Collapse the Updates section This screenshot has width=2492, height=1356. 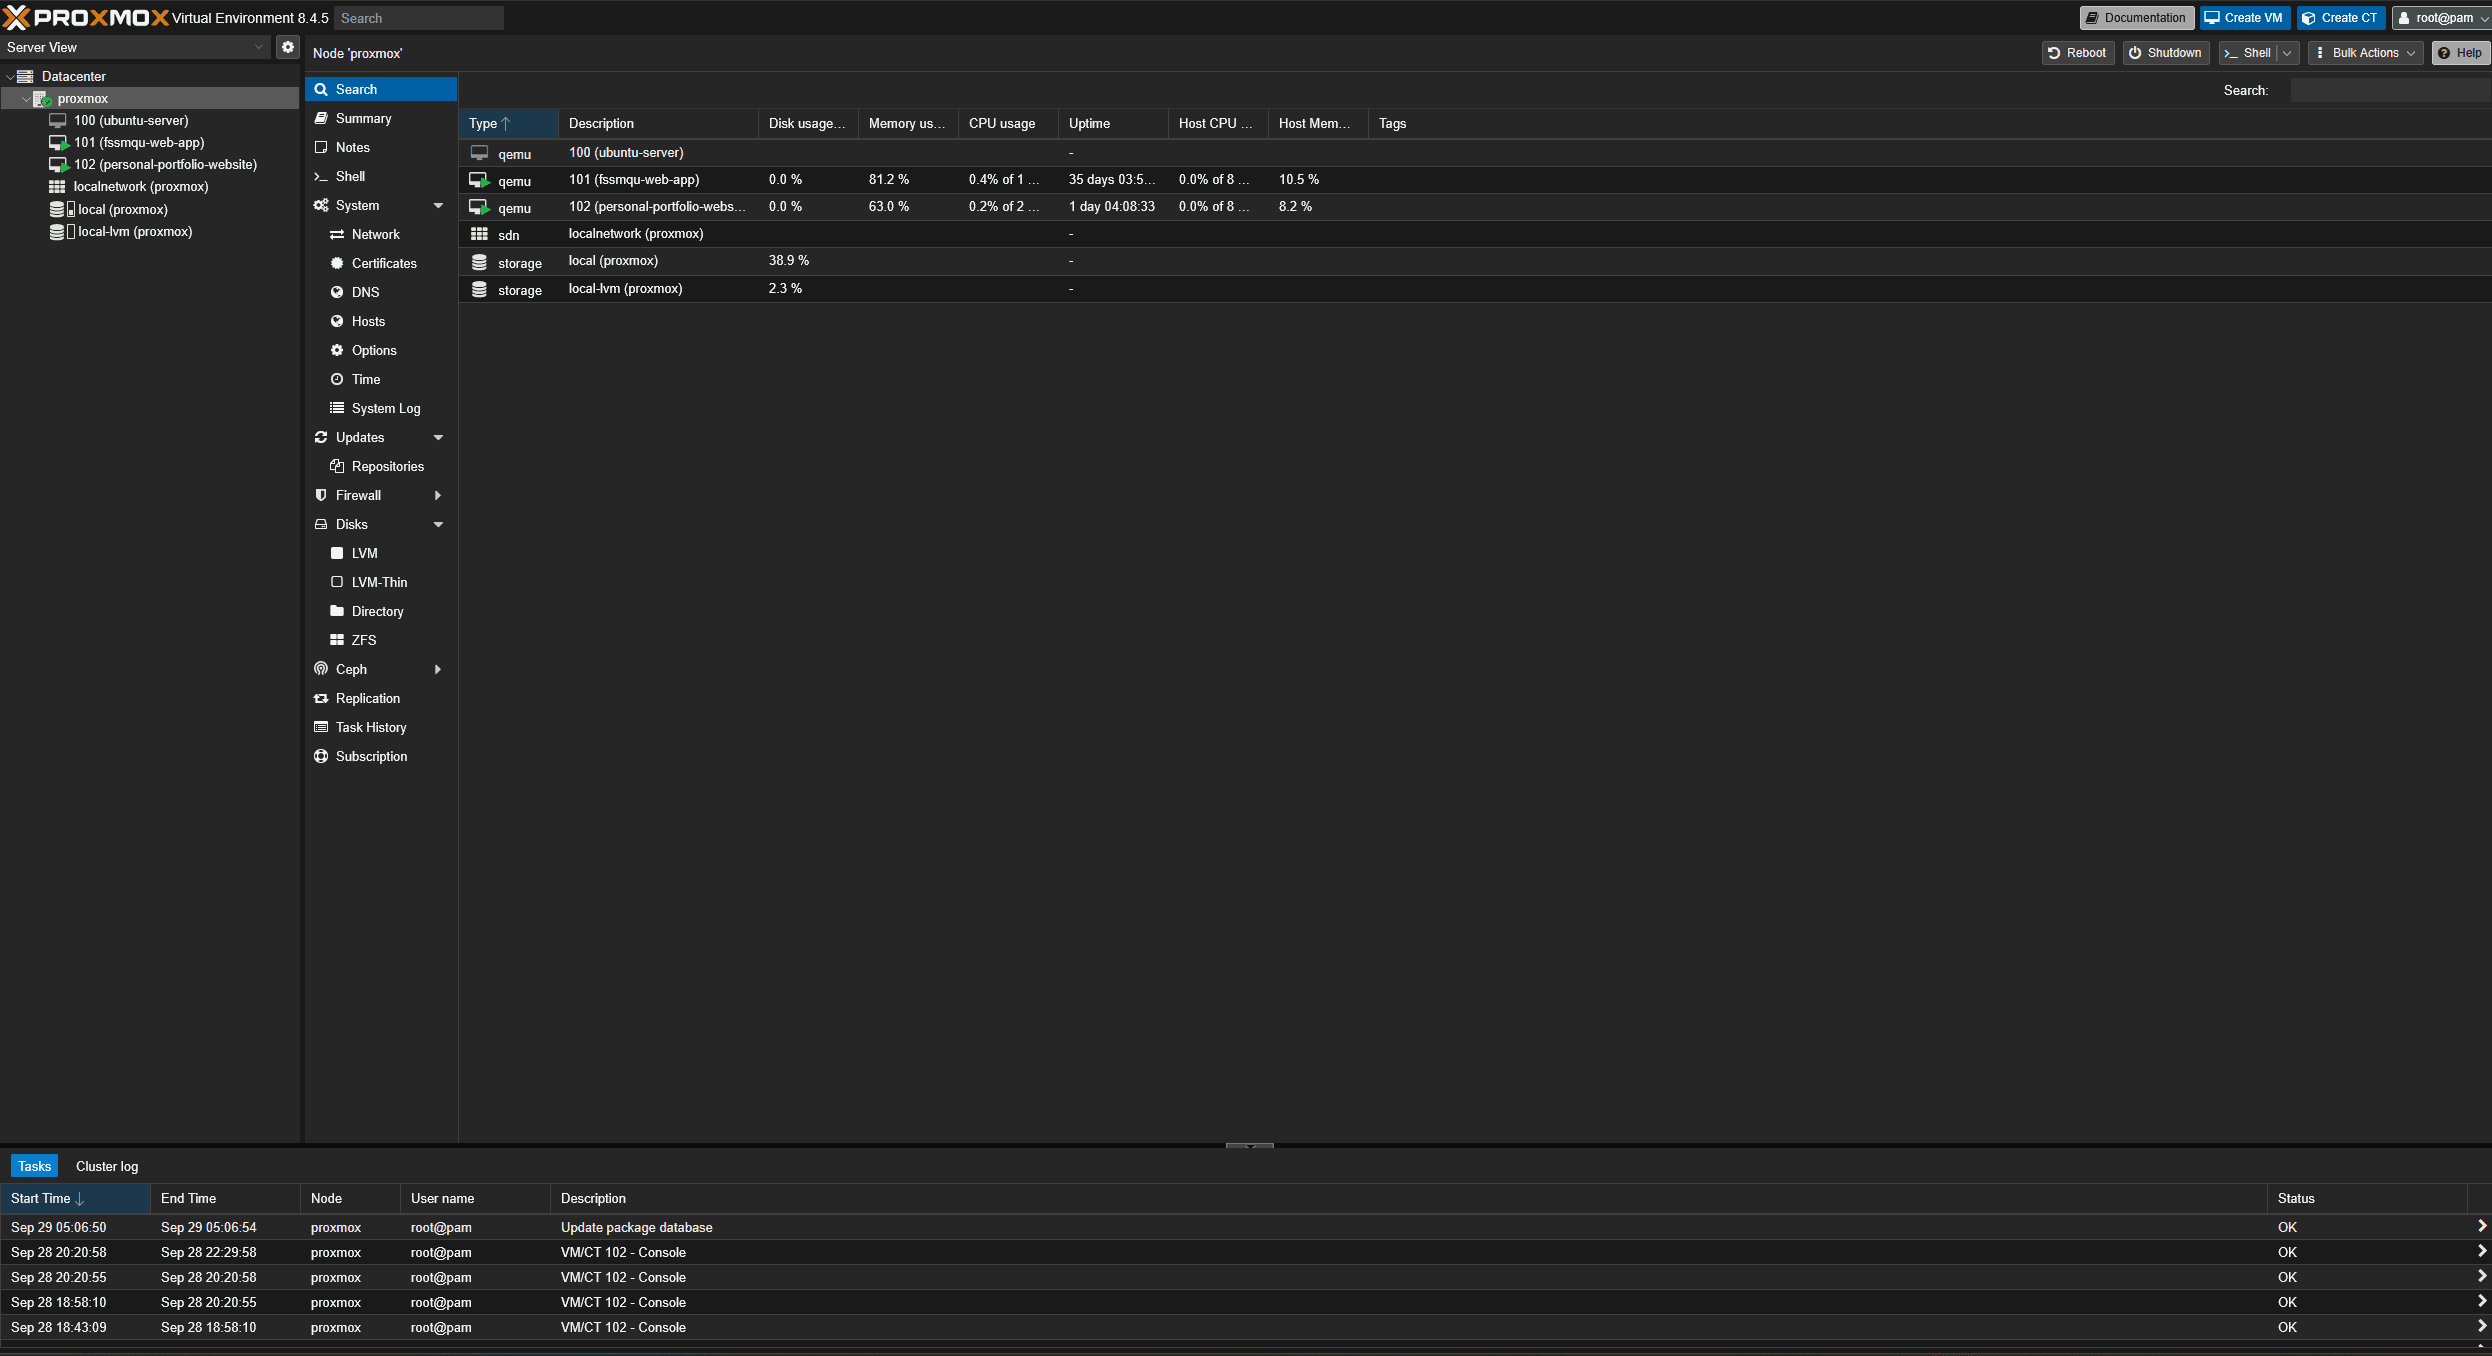[x=437, y=437]
